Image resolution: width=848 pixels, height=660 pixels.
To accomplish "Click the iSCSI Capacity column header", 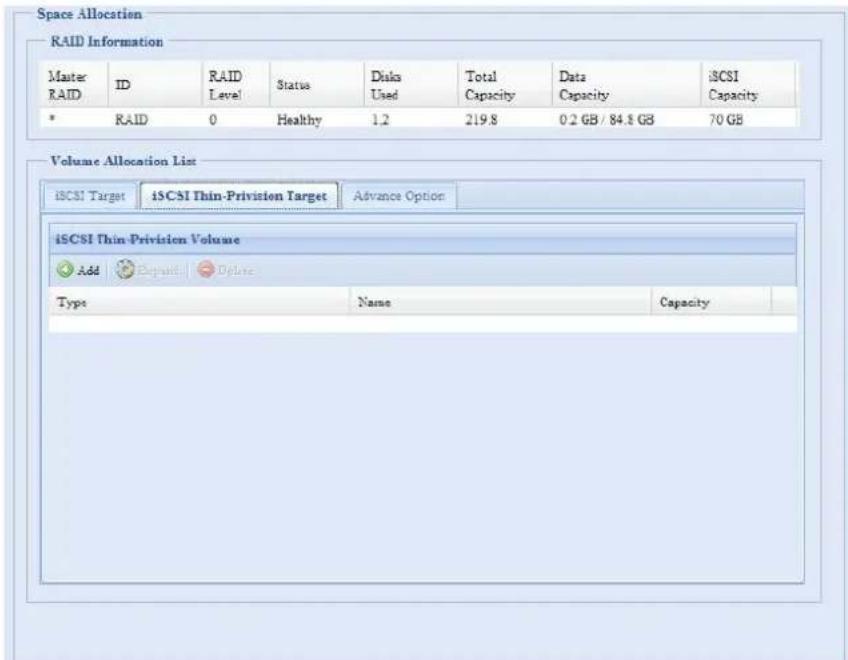I will tap(748, 85).
